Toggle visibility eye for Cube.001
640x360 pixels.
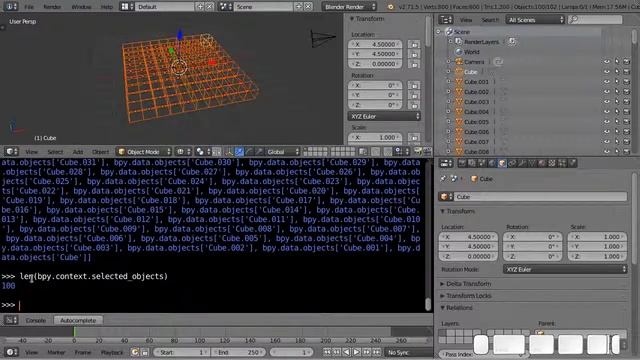(607, 82)
